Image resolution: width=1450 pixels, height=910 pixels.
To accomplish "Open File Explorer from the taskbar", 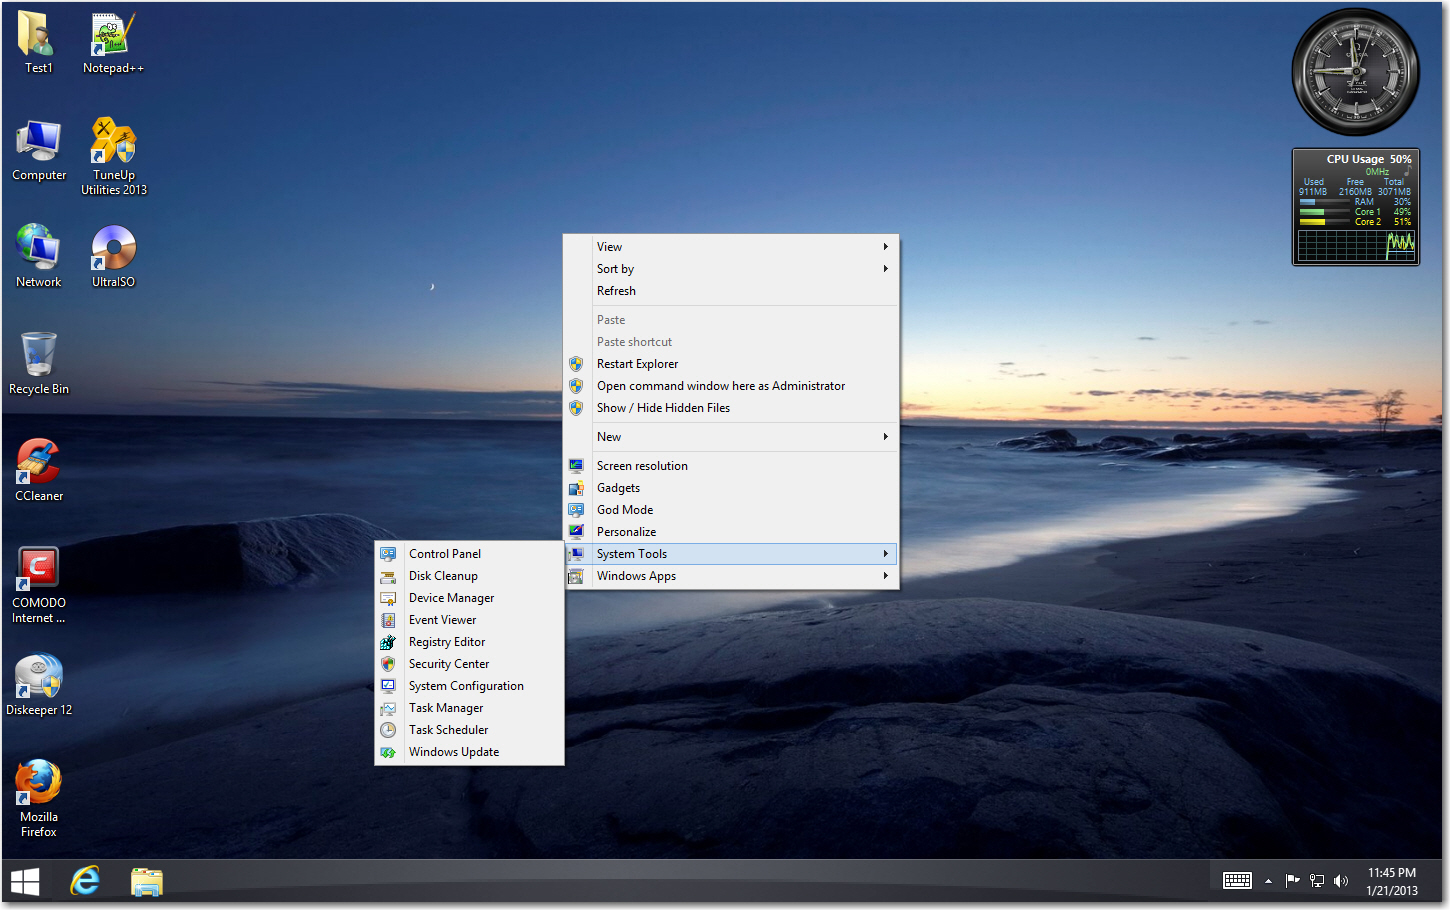I will coord(147,881).
